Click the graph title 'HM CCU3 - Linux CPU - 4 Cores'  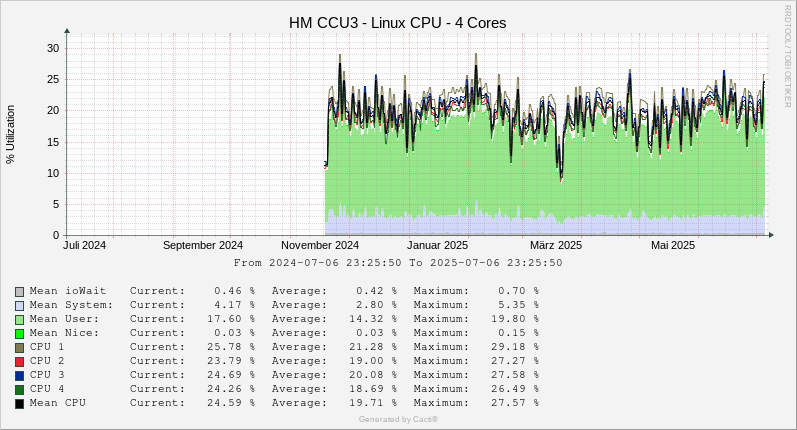397,23
